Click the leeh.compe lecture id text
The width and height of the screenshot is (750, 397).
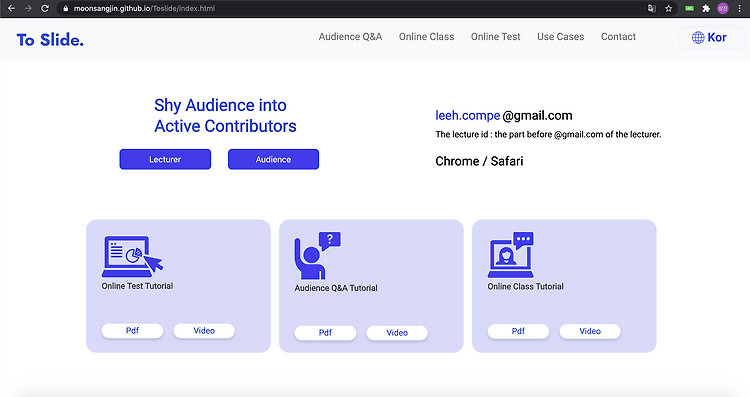(467, 116)
